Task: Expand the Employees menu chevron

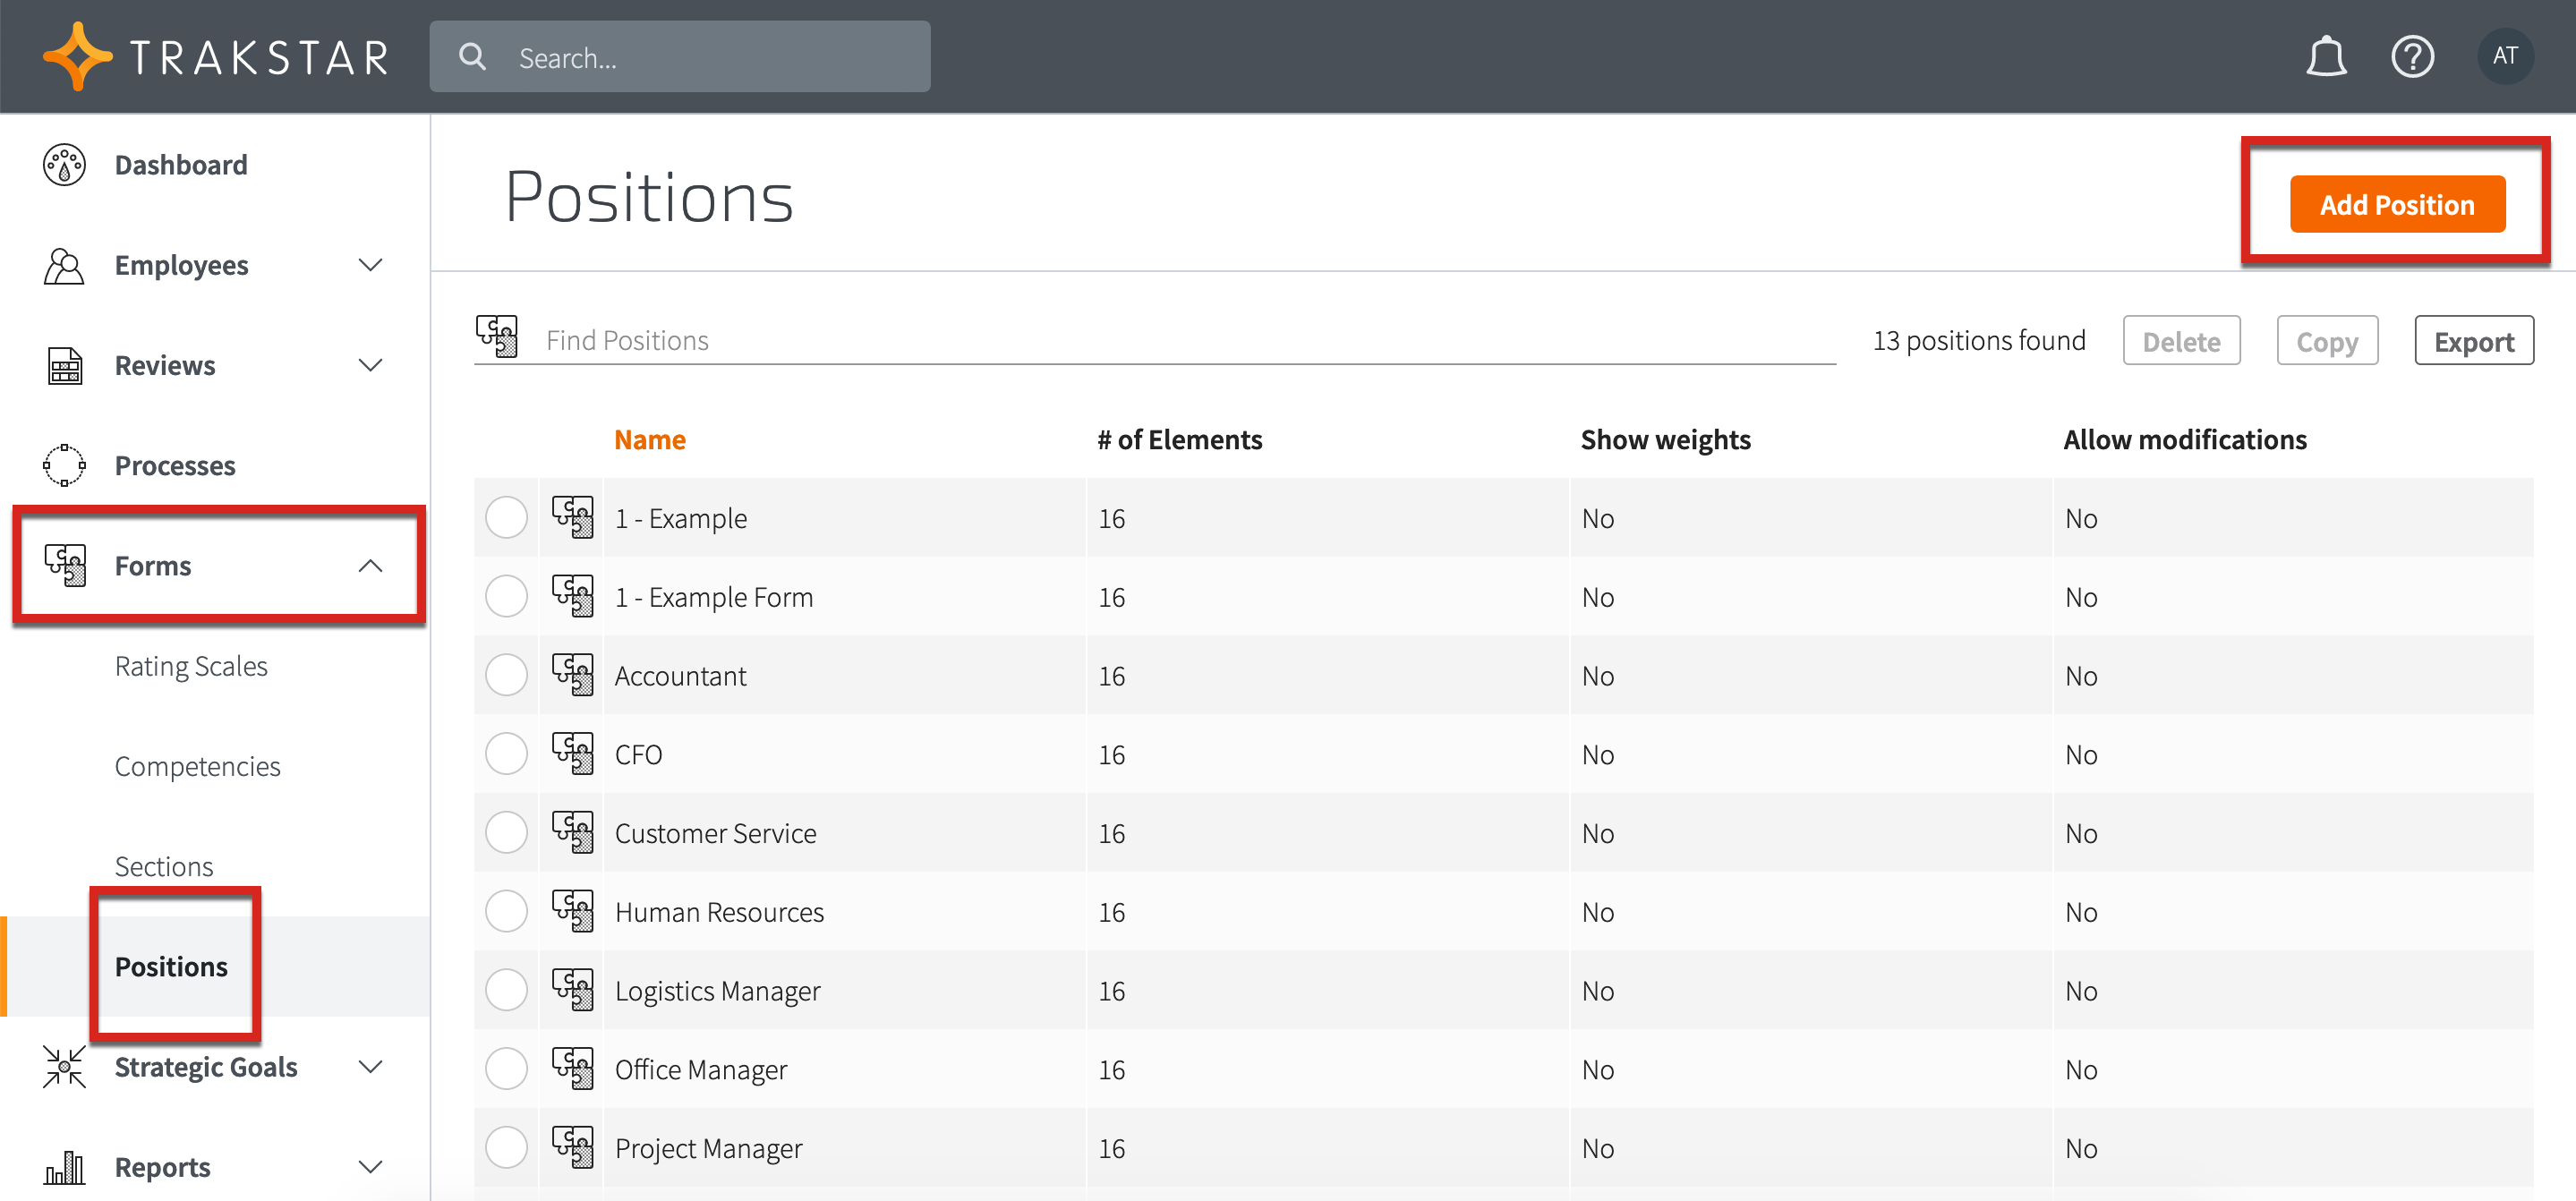Action: (x=370, y=265)
